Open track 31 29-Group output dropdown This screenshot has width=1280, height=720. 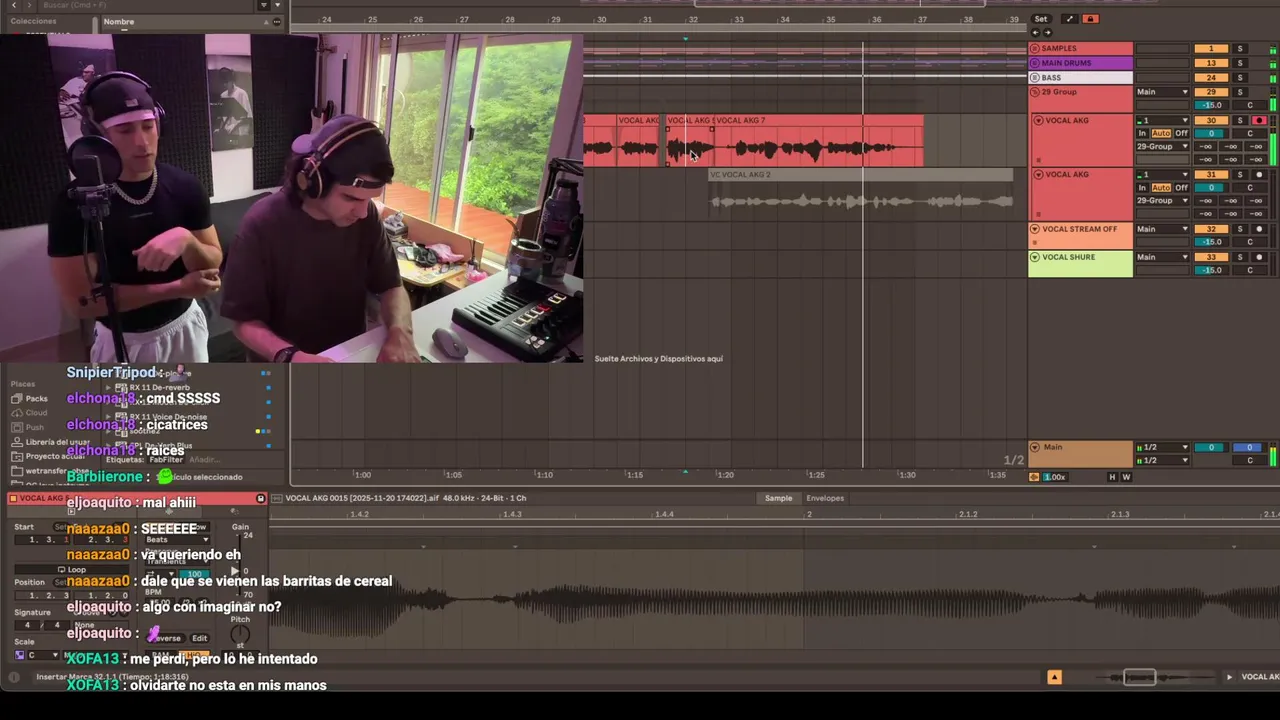[1162, 201]
